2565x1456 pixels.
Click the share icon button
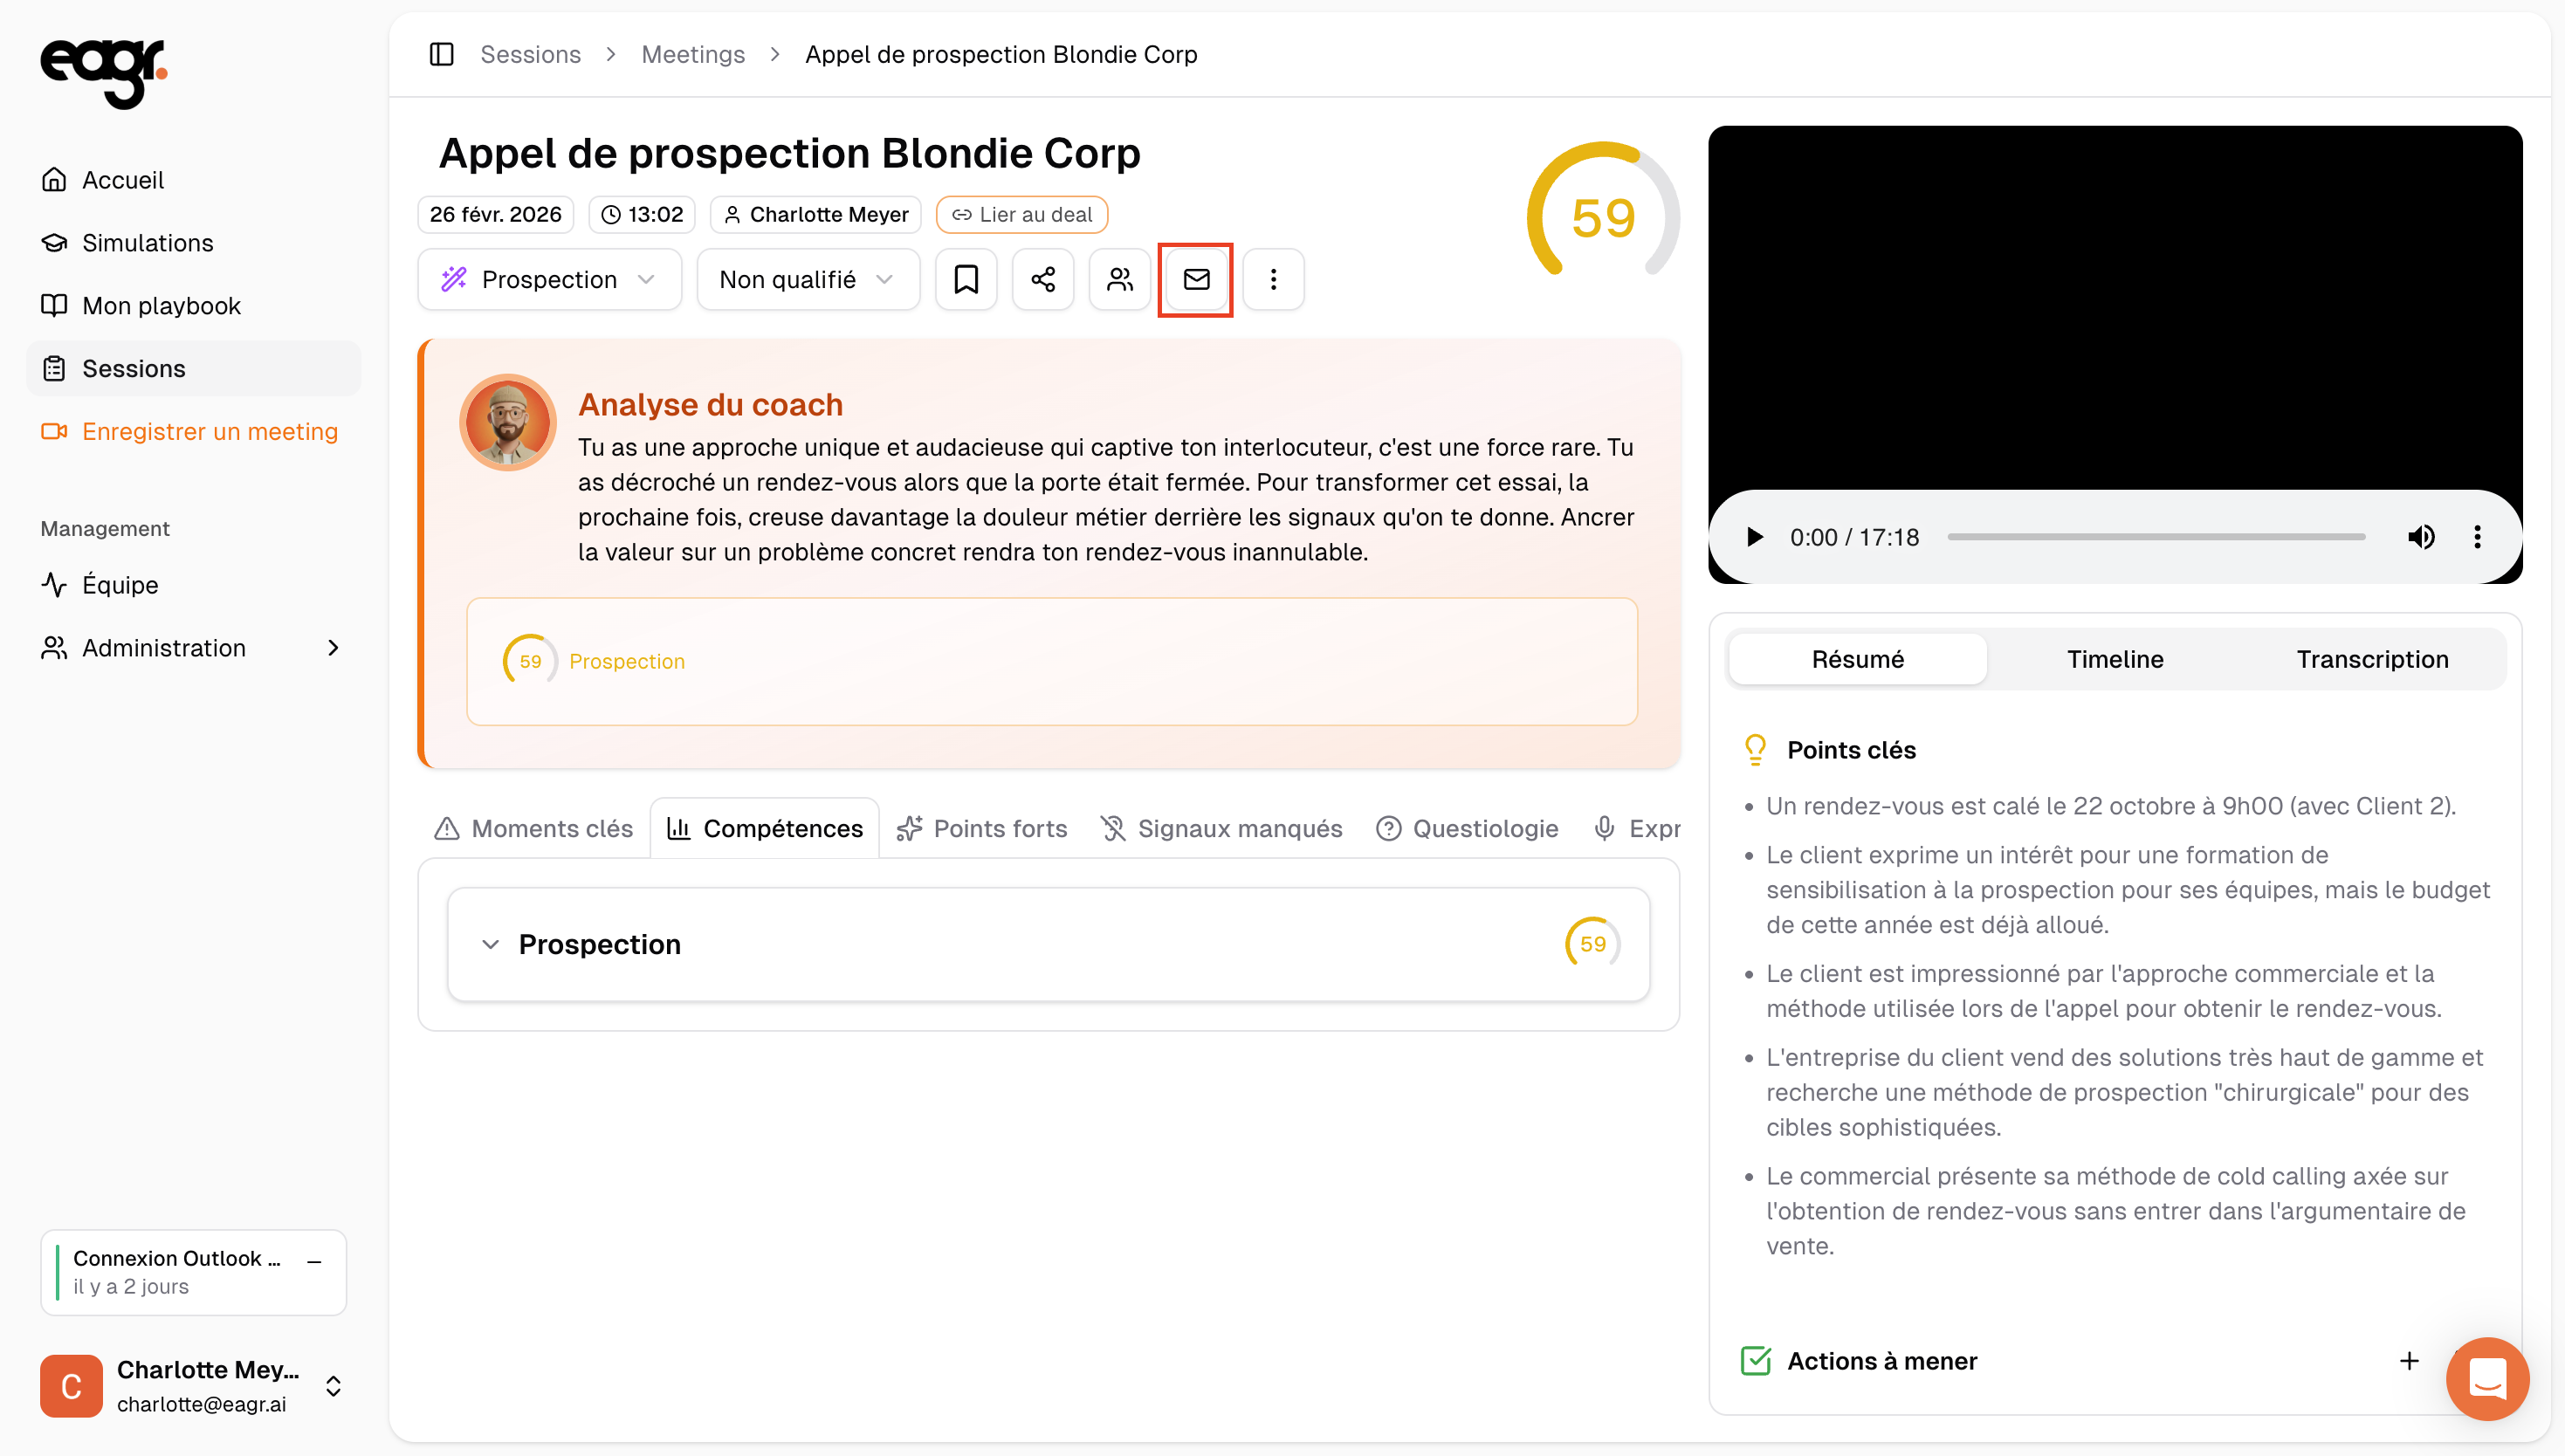point(1042,279)
